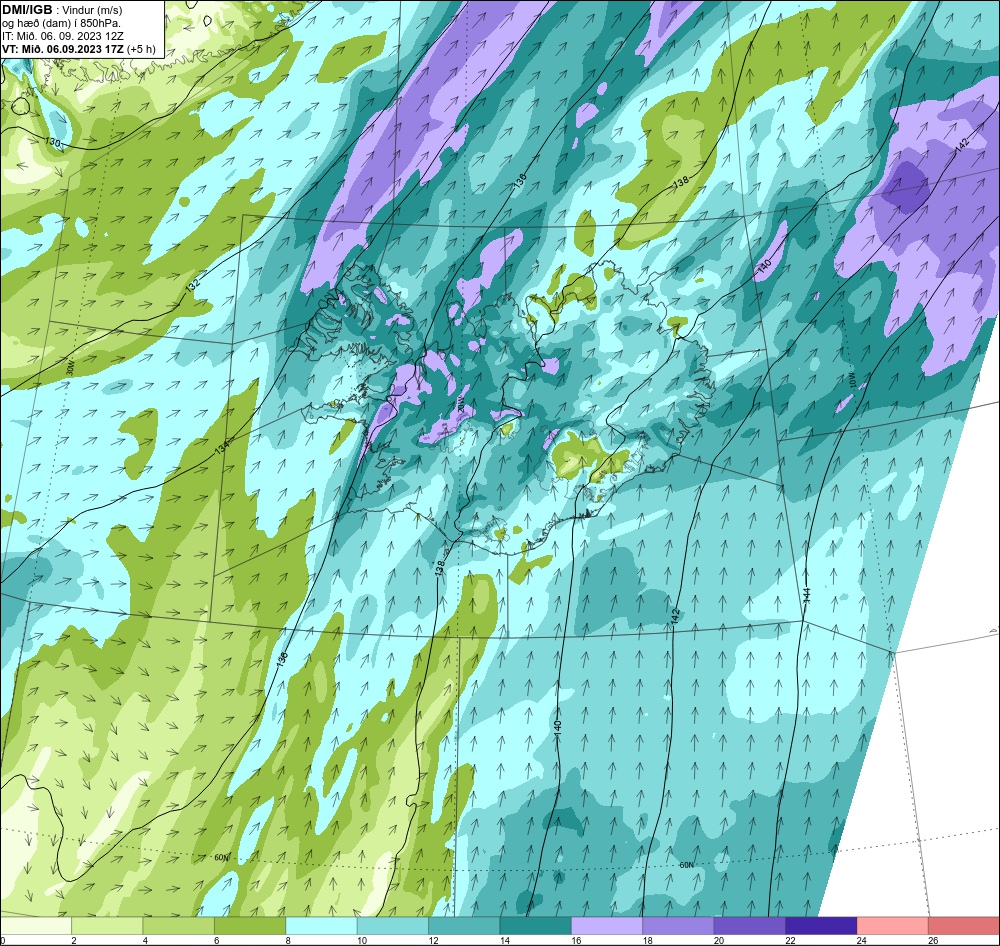Click the "30W" longitude label

pos(70,367)
